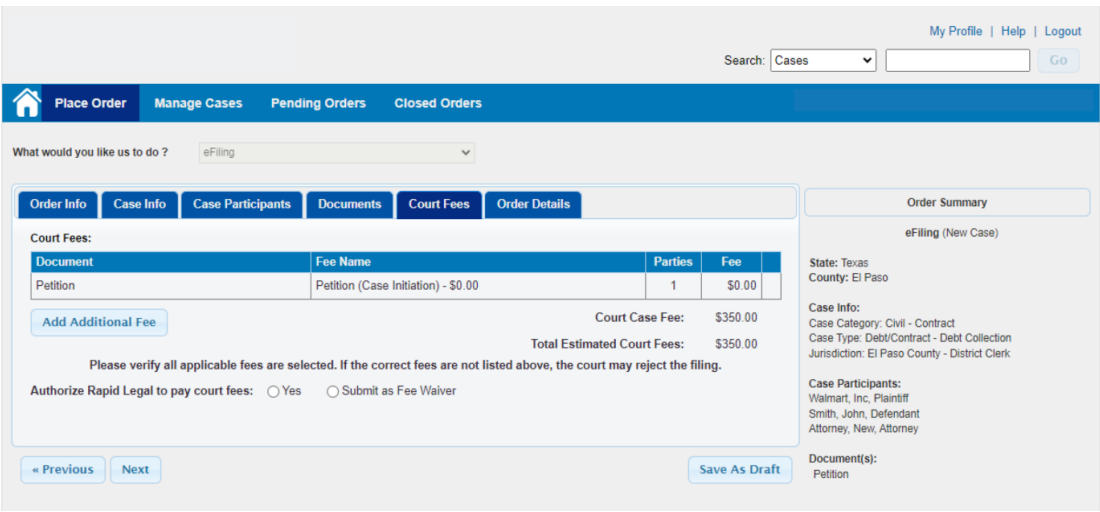Click the Home house icon
The width and height of the screenshot is (1100, 512).
[27, 103]
